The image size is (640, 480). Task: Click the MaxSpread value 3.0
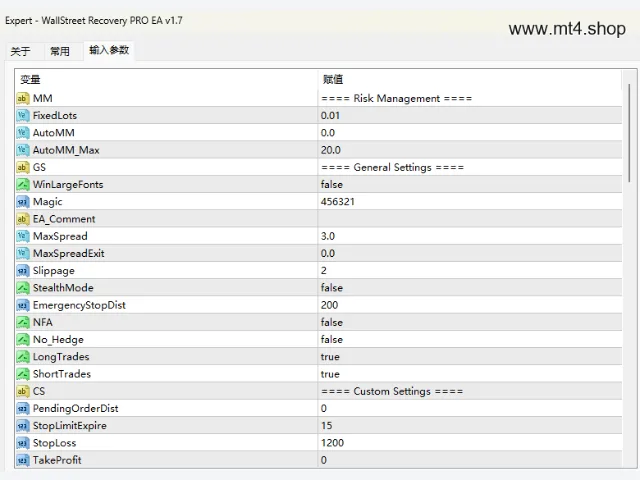[328, 236]
